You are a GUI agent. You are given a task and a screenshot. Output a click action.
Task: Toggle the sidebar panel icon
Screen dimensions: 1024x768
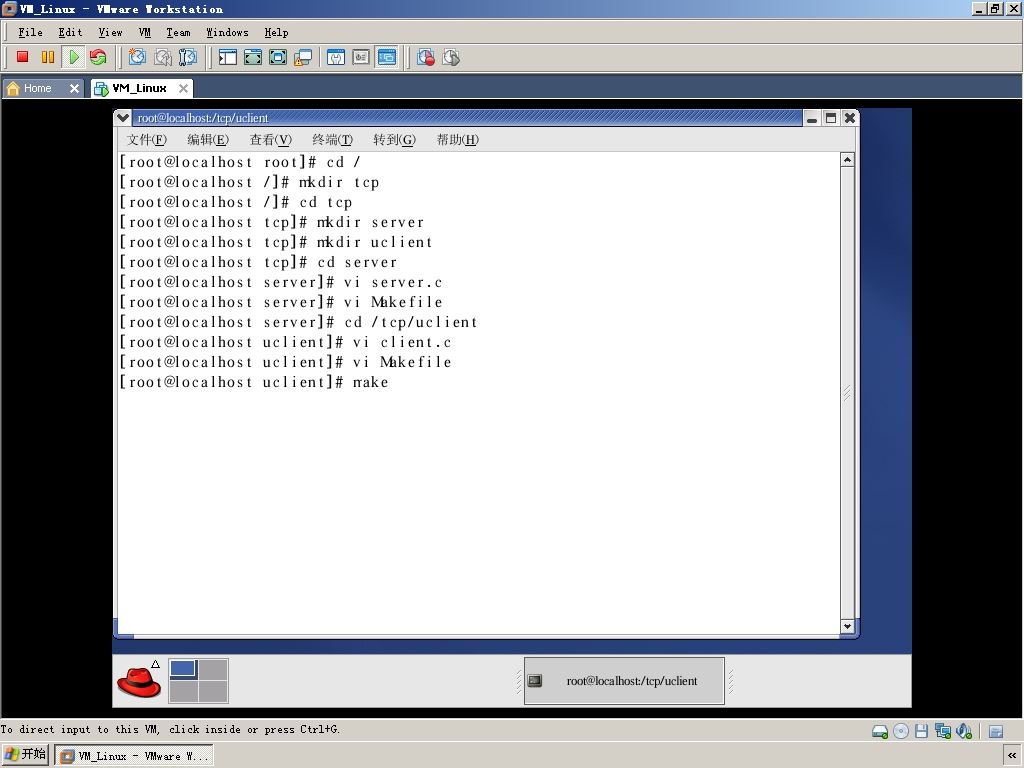pyautogui.click(x=227, y=57)
